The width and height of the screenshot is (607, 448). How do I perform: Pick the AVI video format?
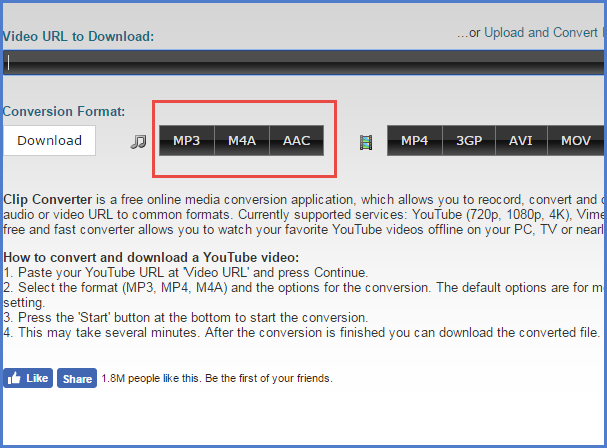pyautogui.click(x=521, y=141)
